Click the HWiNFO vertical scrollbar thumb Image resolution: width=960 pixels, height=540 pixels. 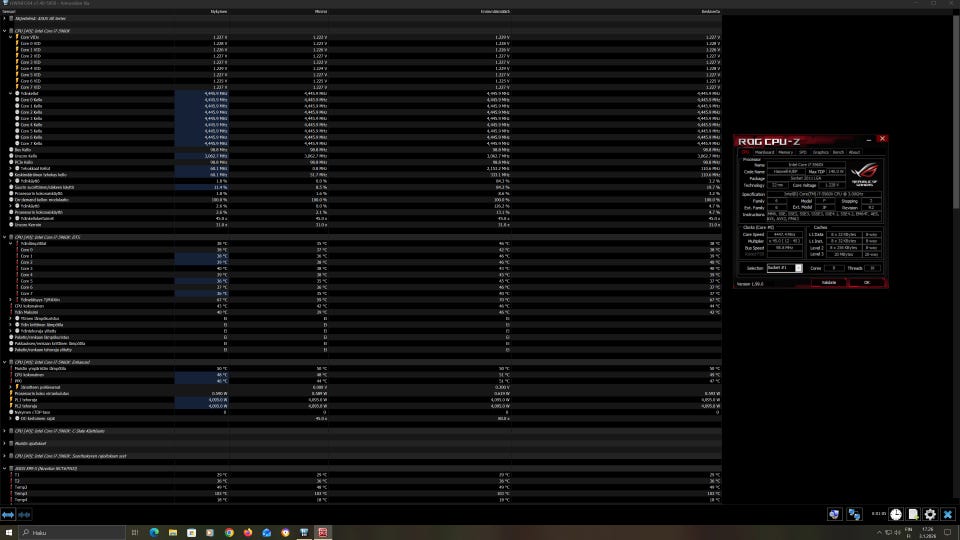956,111
